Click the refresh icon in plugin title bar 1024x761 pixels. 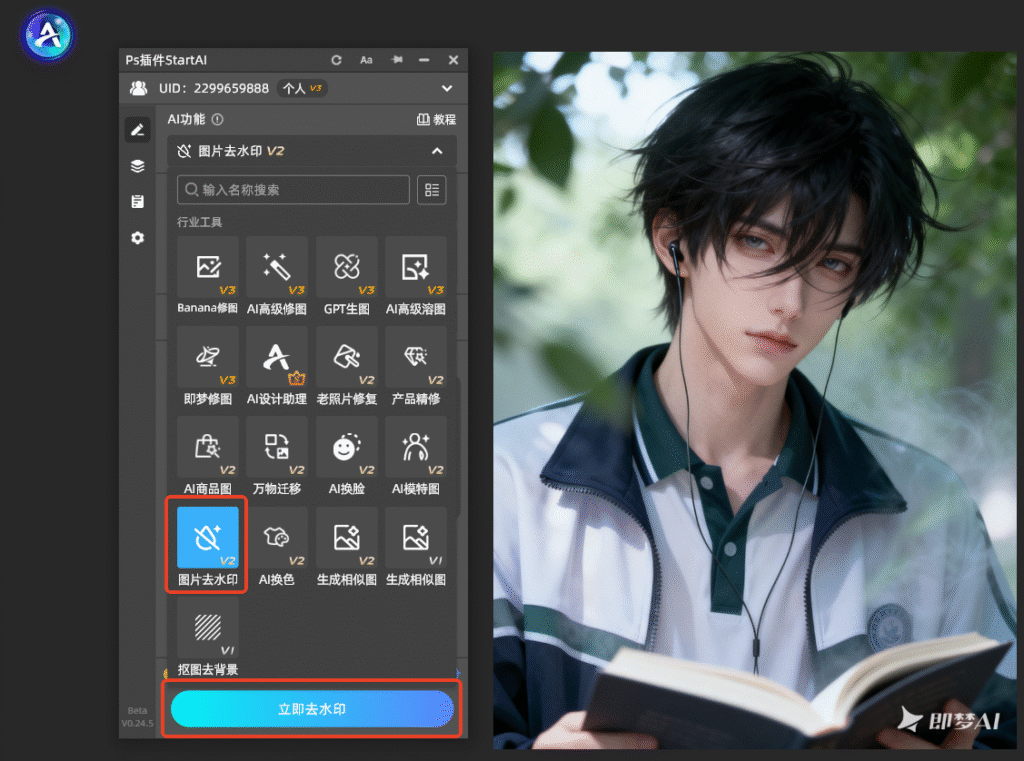tap(336, 60)
